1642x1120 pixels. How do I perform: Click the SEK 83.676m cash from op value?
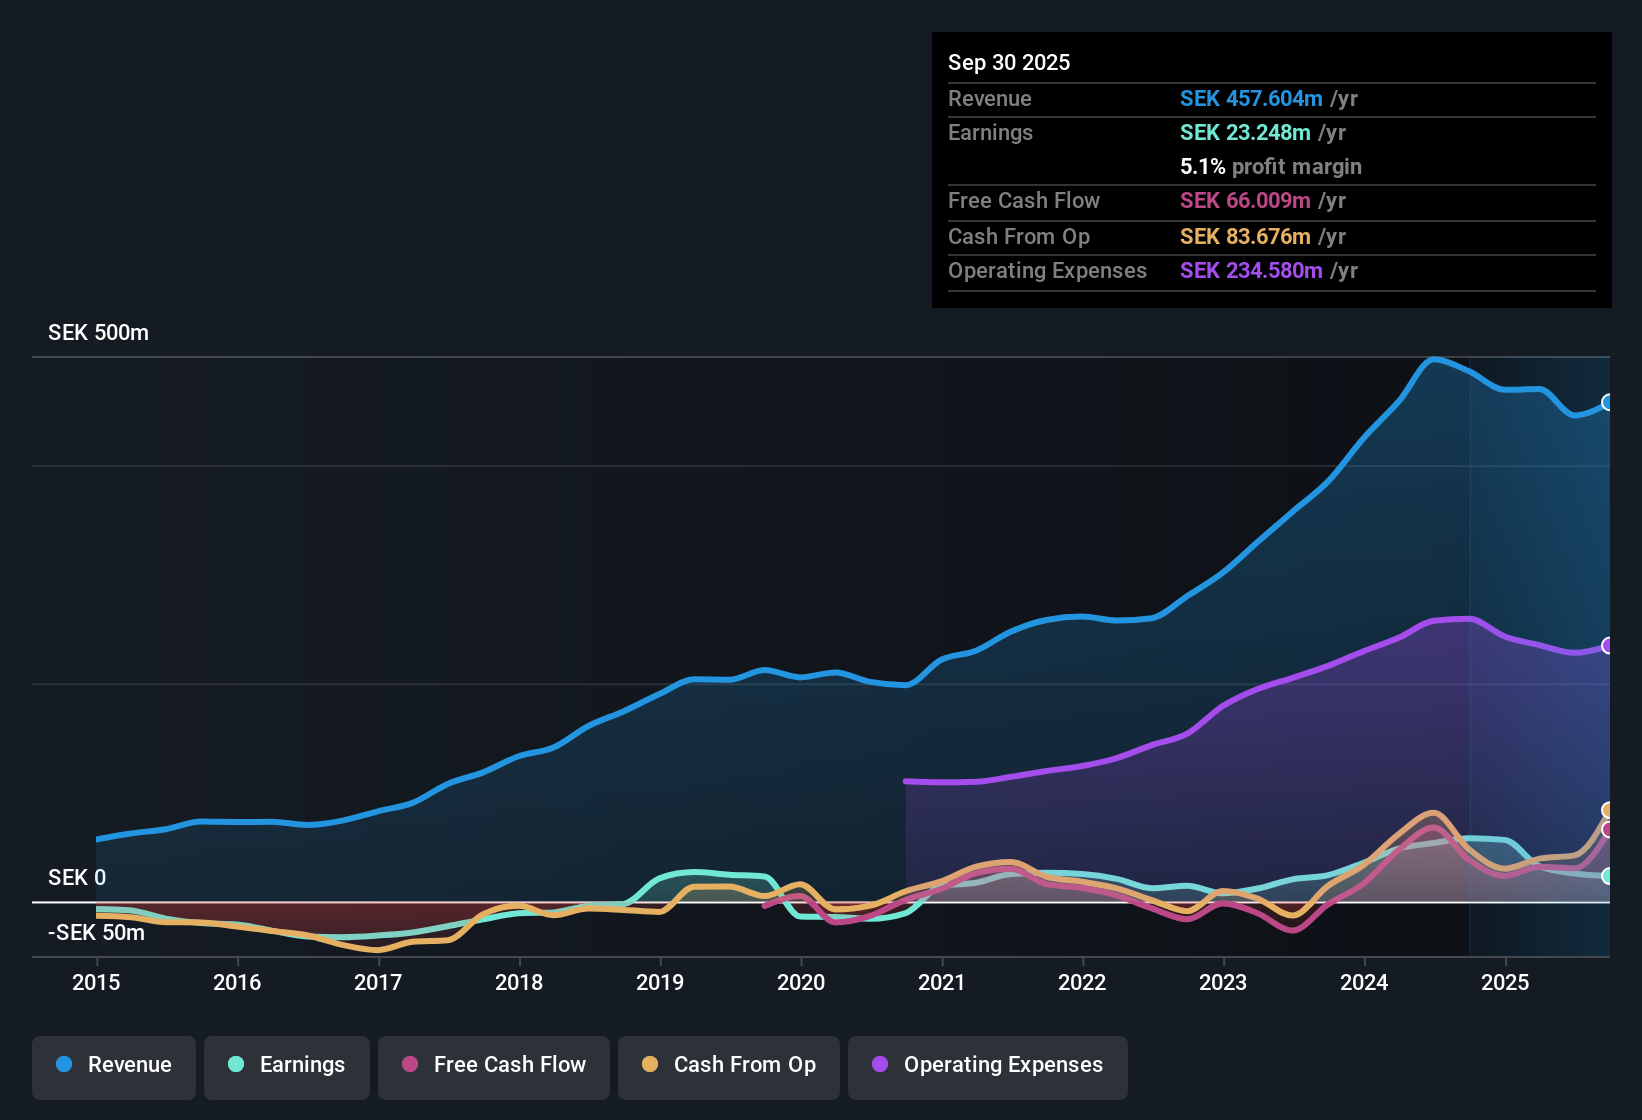pos(1245,236)
